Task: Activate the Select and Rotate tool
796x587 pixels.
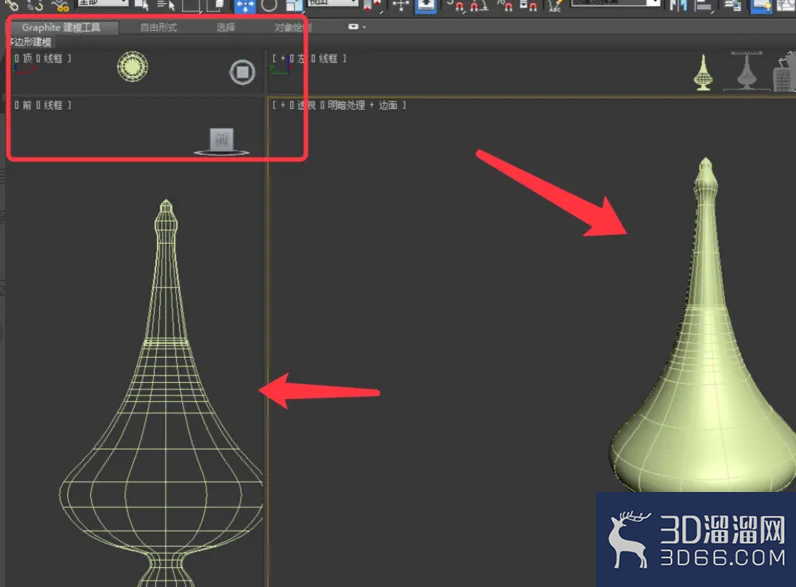Action: click(x=269, y=5)
